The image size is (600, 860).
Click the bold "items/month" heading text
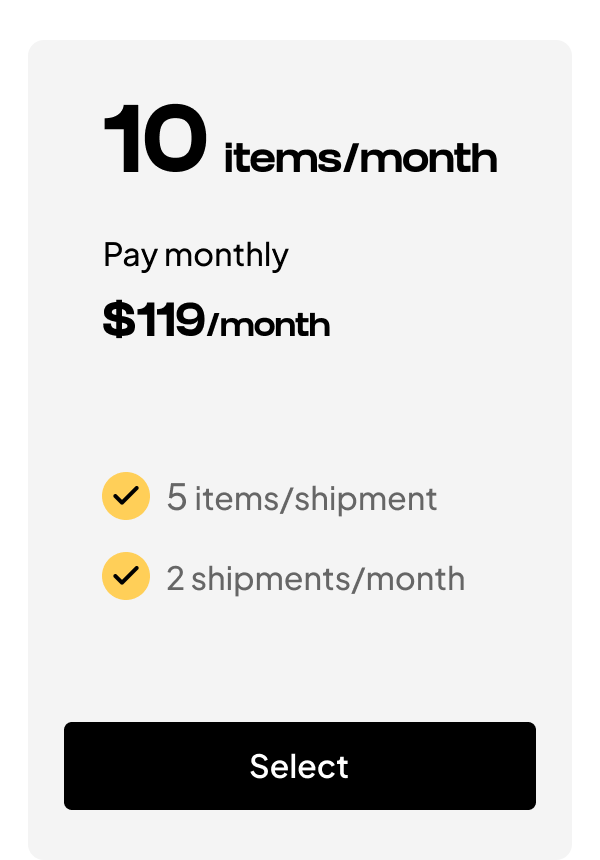click(360, 159)
